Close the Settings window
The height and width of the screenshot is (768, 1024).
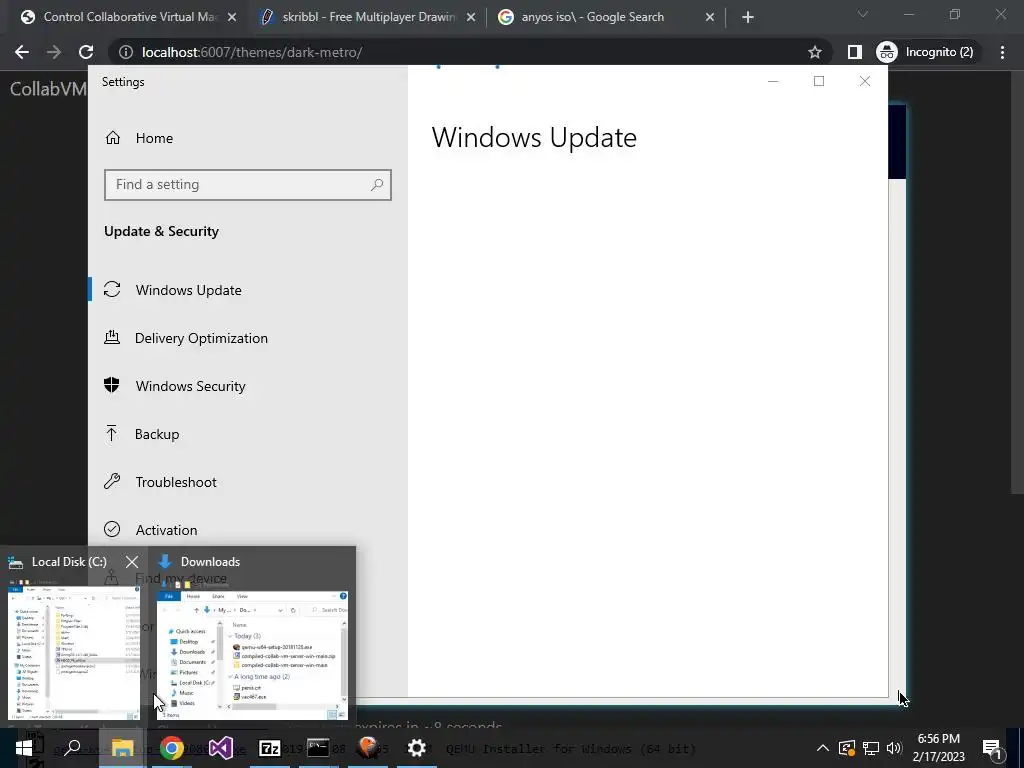tap(865, 81)
